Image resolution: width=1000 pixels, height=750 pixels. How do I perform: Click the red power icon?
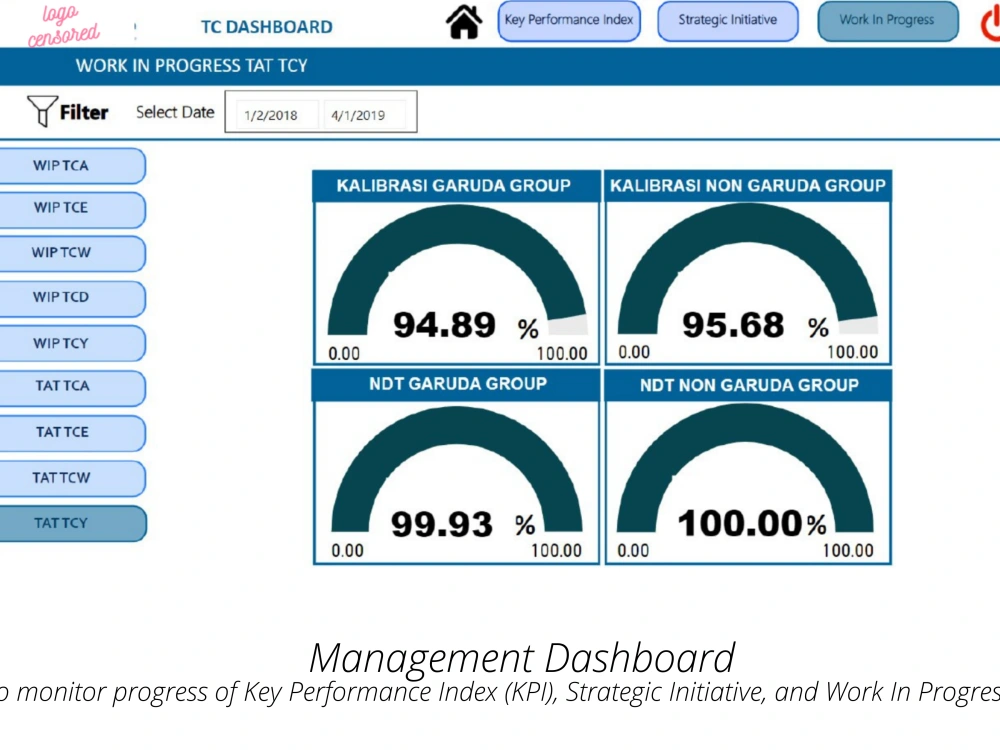[990, 24]
